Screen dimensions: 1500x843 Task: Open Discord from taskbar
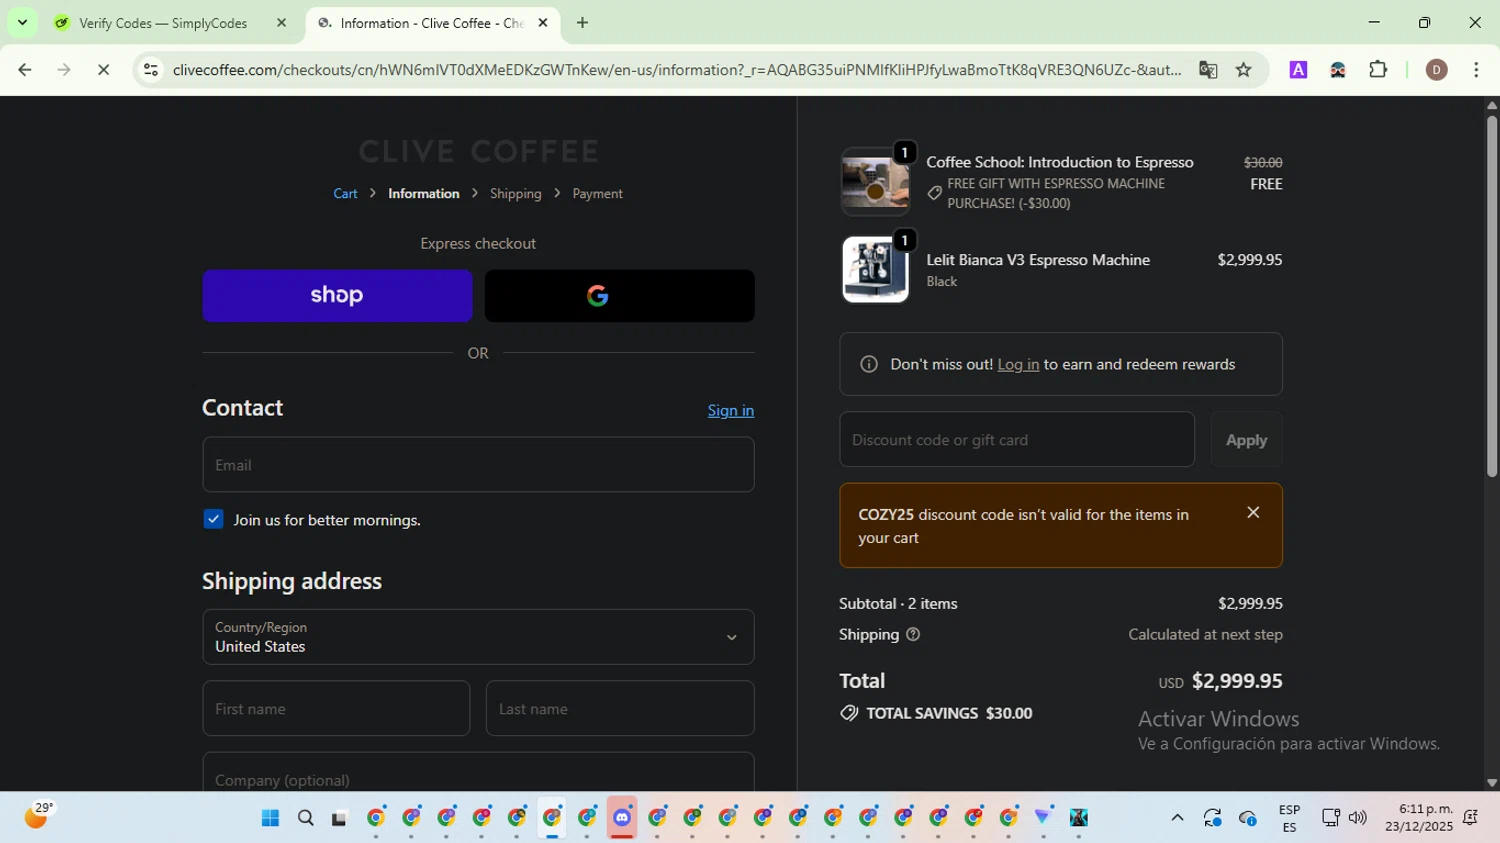pyautogui.click(x=622, y=818)
